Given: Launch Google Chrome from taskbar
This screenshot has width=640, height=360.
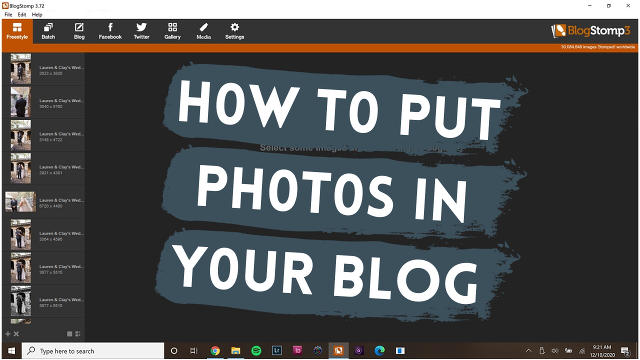Looking at the screenshot, I should point(215,351).
